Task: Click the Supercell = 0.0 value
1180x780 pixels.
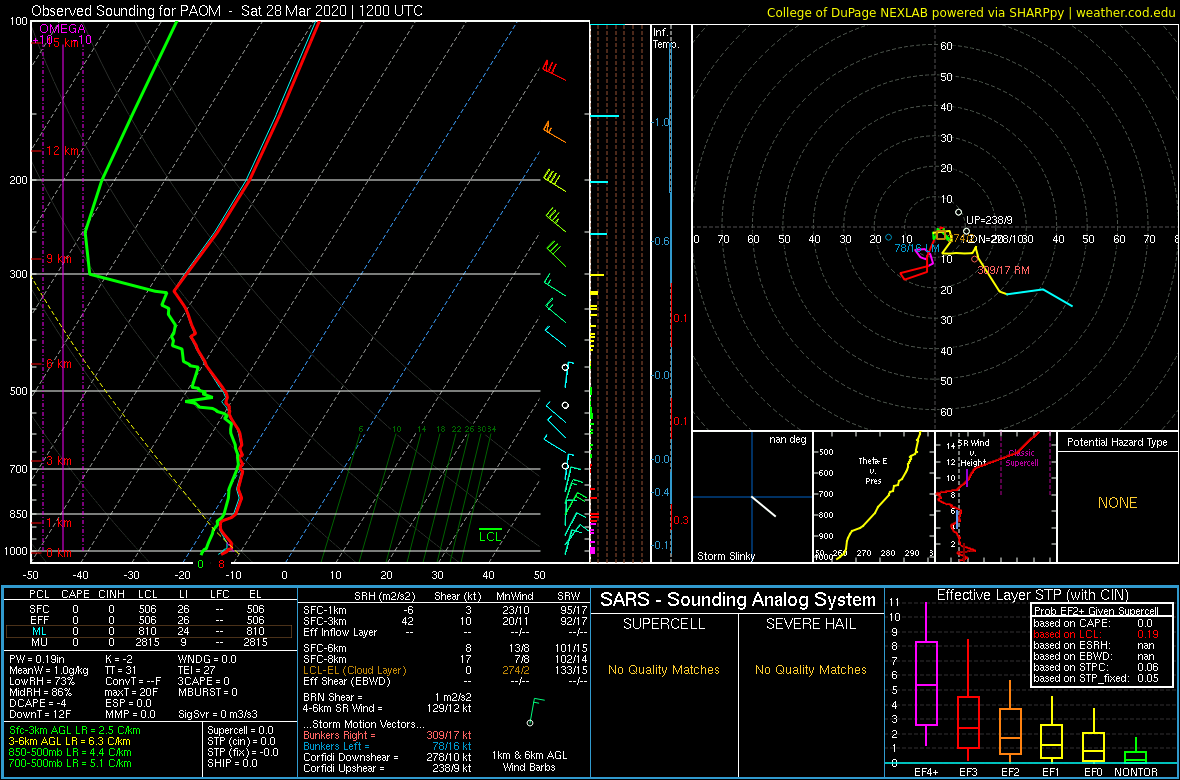Action: [240, 730]
